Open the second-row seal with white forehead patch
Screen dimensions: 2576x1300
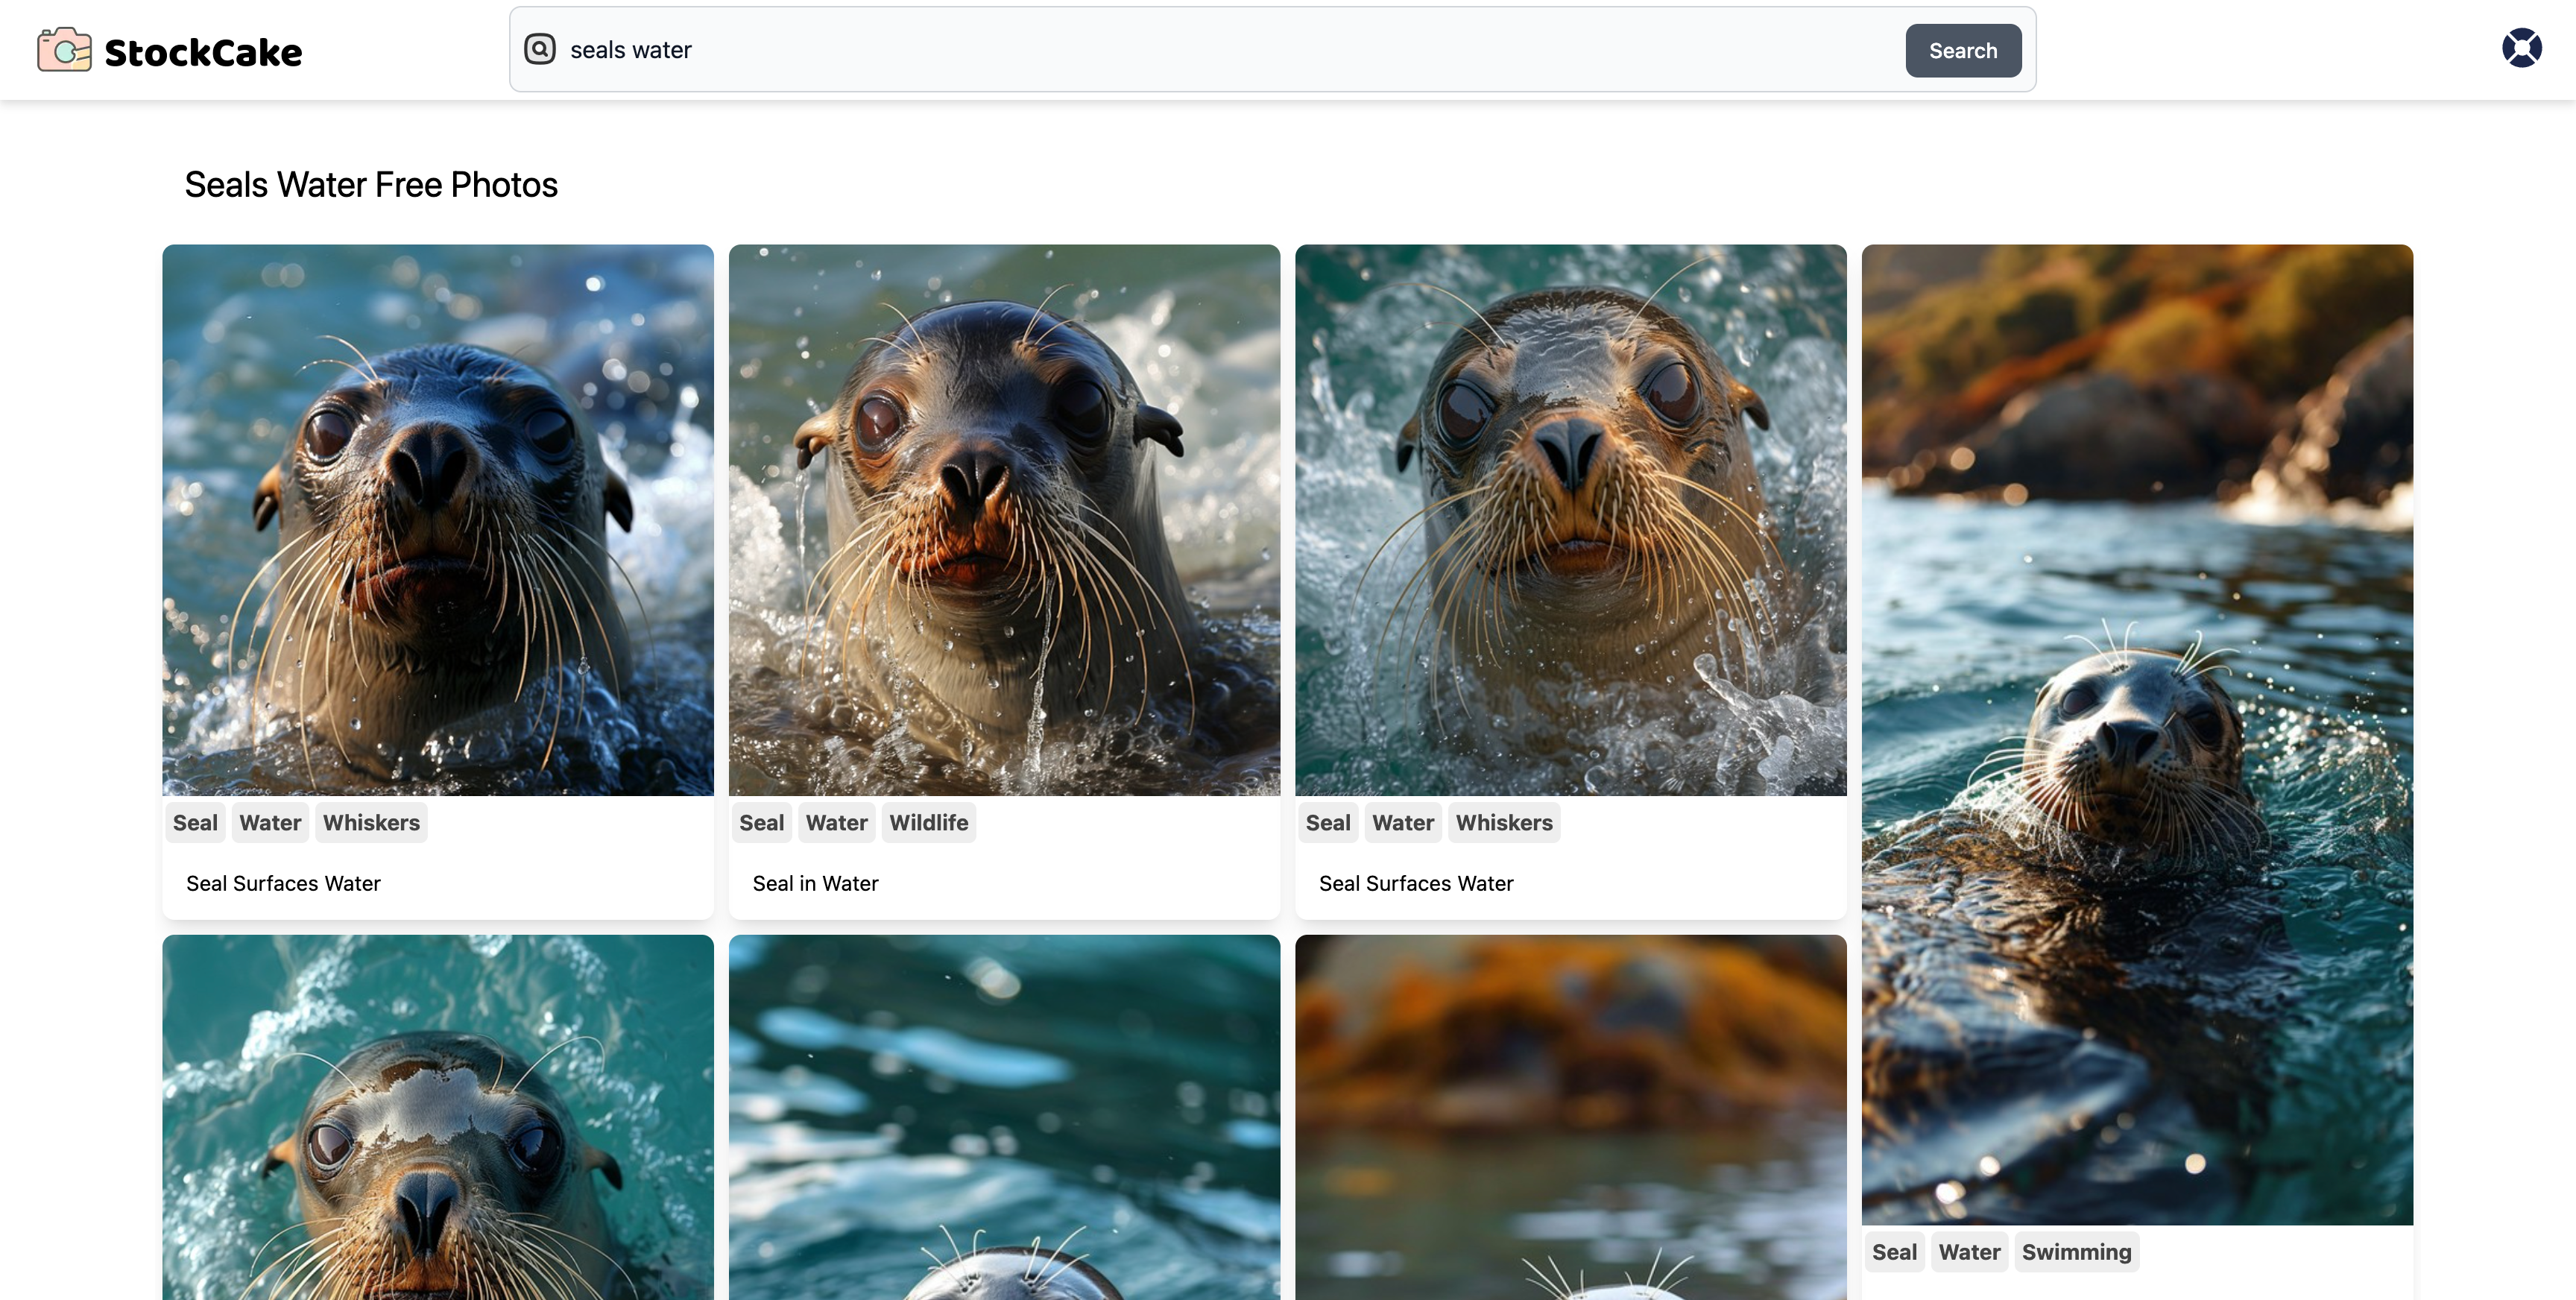click(x=438, y=1117)
